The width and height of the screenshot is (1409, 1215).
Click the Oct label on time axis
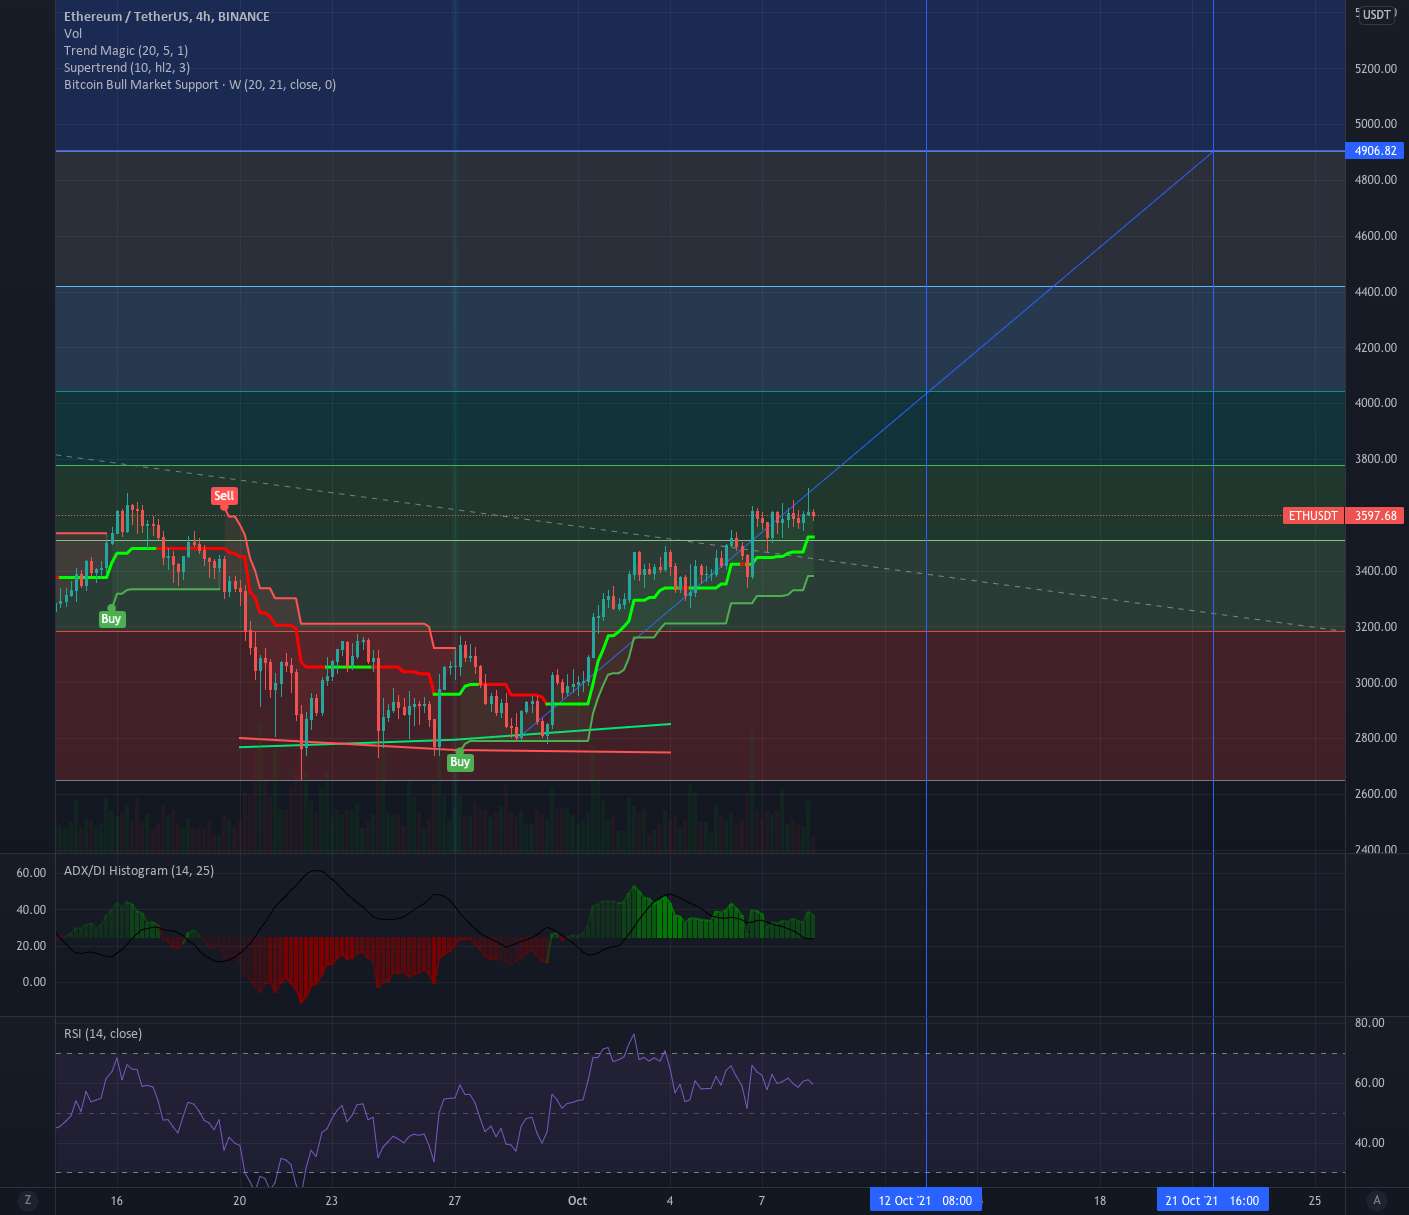pyautogui.click(x=577, y=1200)
